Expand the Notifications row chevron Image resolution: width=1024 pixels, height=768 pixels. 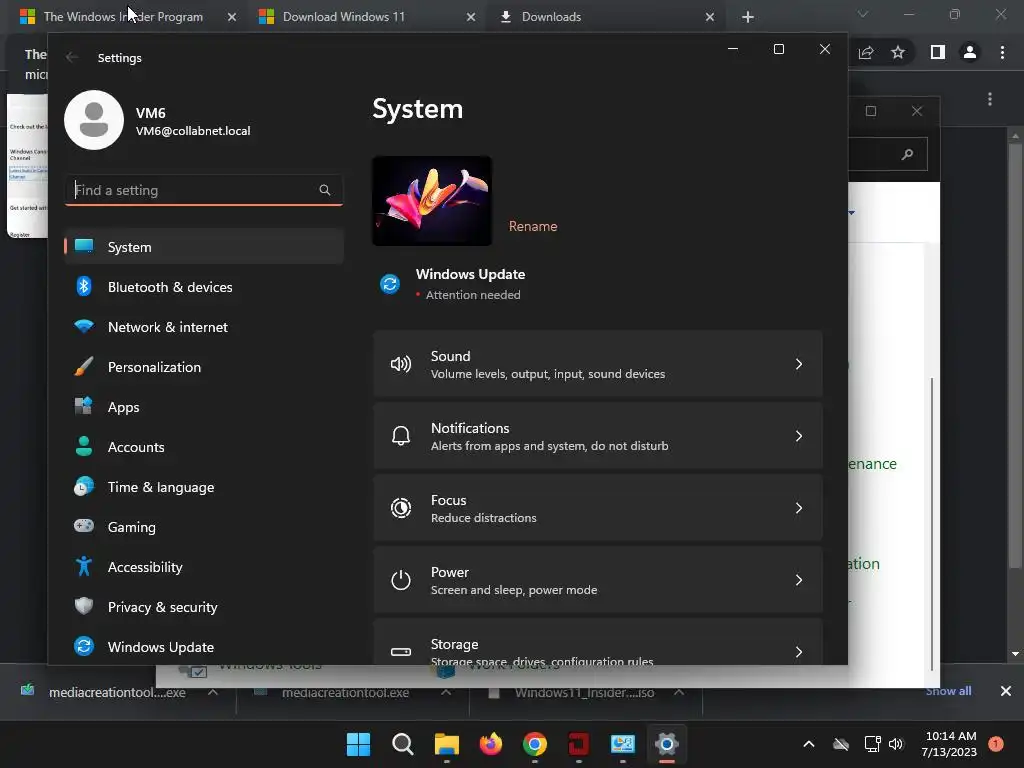click(x=799, y=436)
